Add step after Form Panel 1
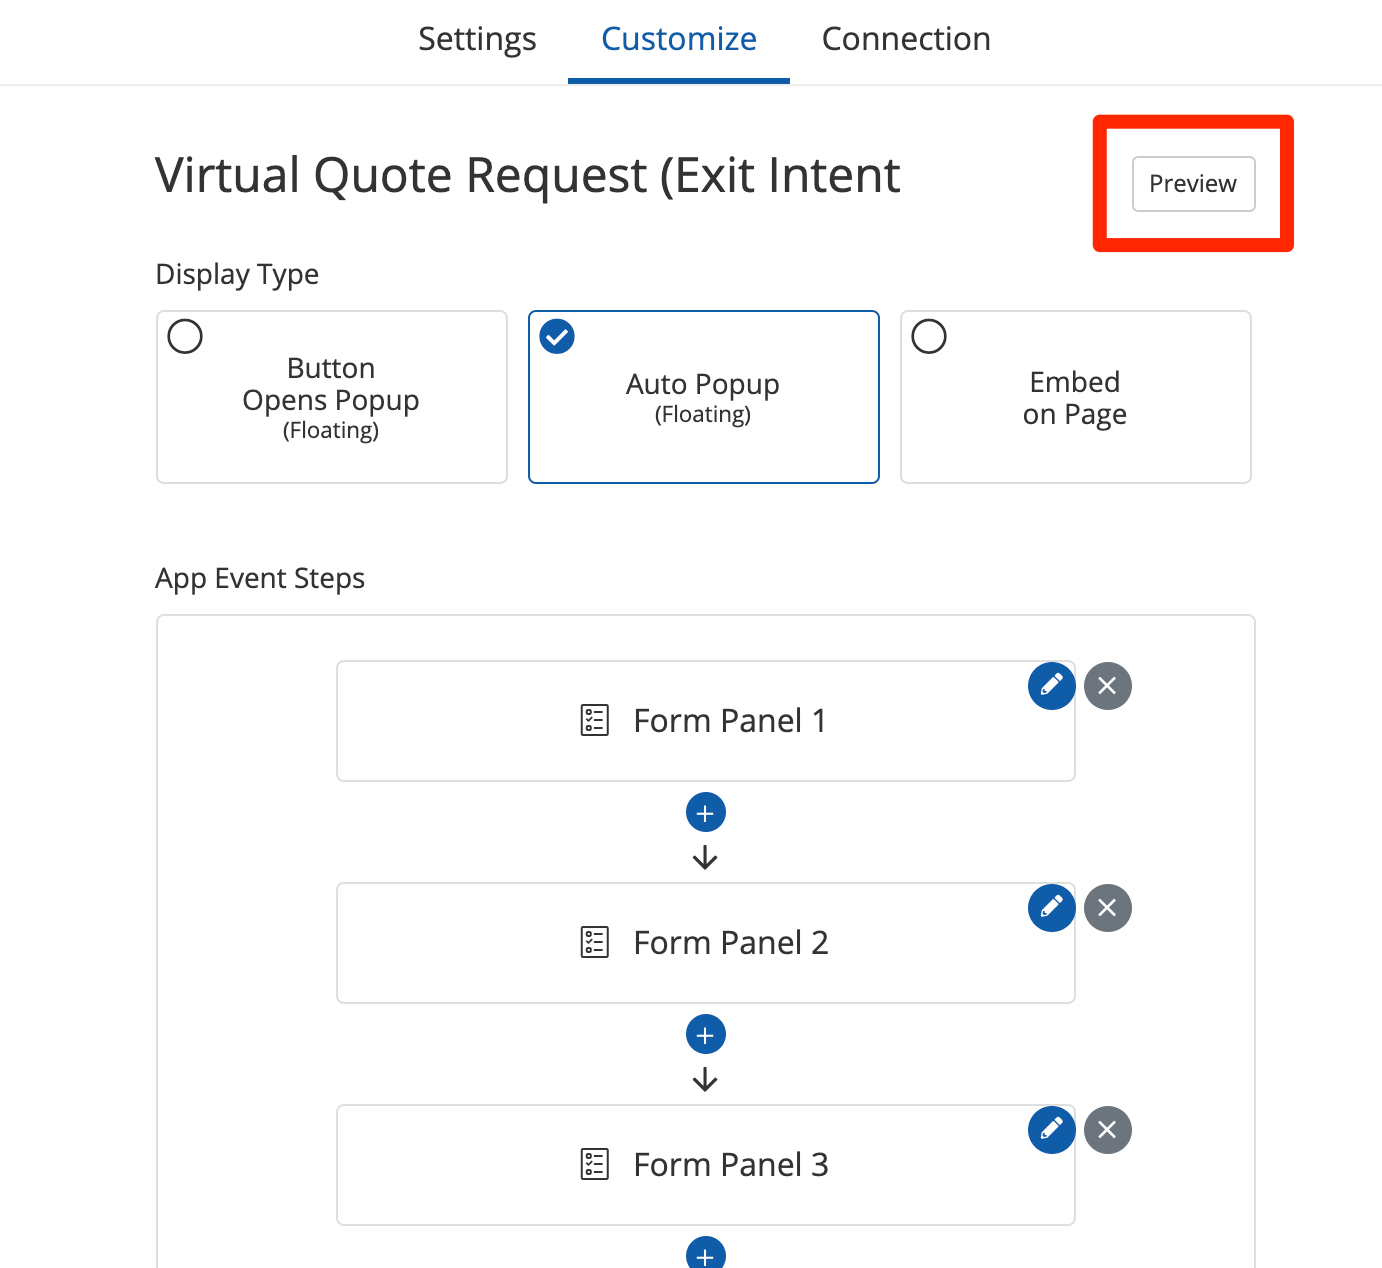Viewport: 1382px width, 1268px height. tap(705, 813)
